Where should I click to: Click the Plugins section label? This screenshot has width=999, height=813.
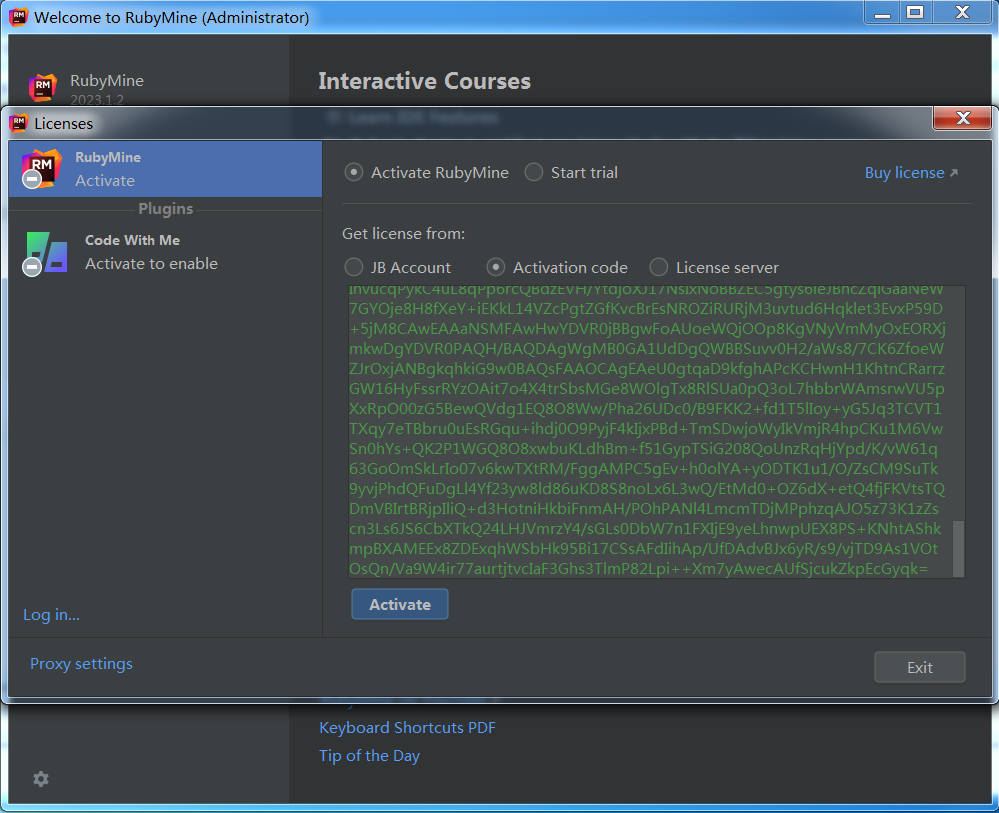166,209
